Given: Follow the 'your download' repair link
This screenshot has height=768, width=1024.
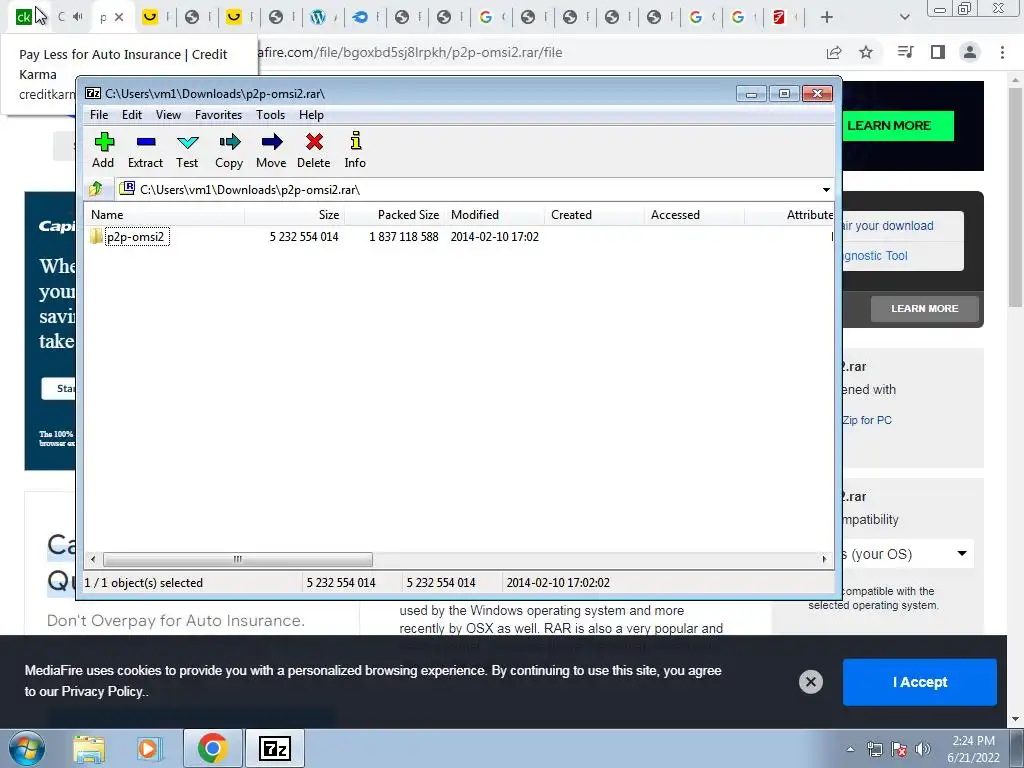Looking at the screenshot, I should tap(888, 226).
